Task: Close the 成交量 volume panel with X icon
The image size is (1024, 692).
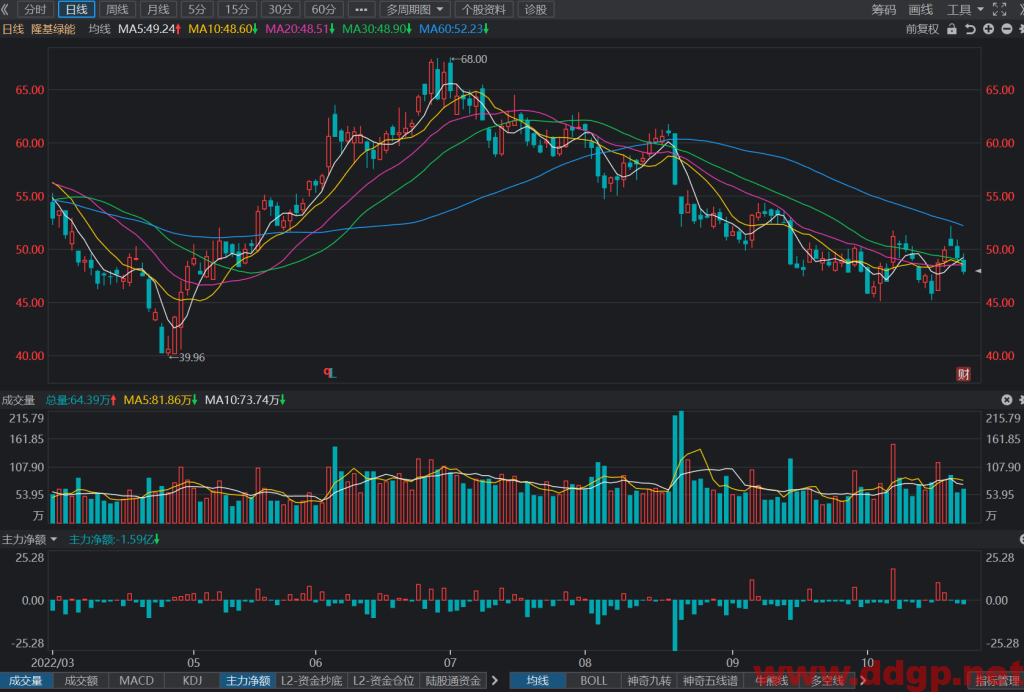Action: (1006, 400)
